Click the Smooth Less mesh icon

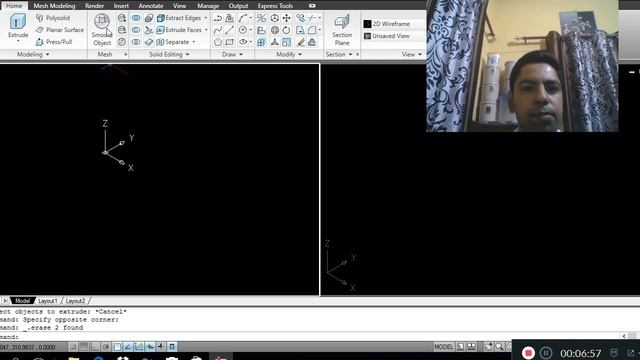pyautogui.click(x=122, y=30)
